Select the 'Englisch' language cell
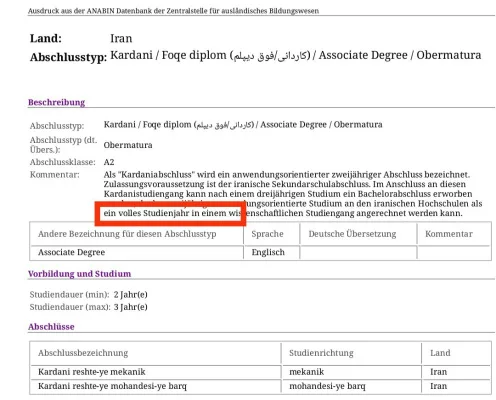Image resolution: width=496 pixels, height=400 pixels. pos(268,252)
